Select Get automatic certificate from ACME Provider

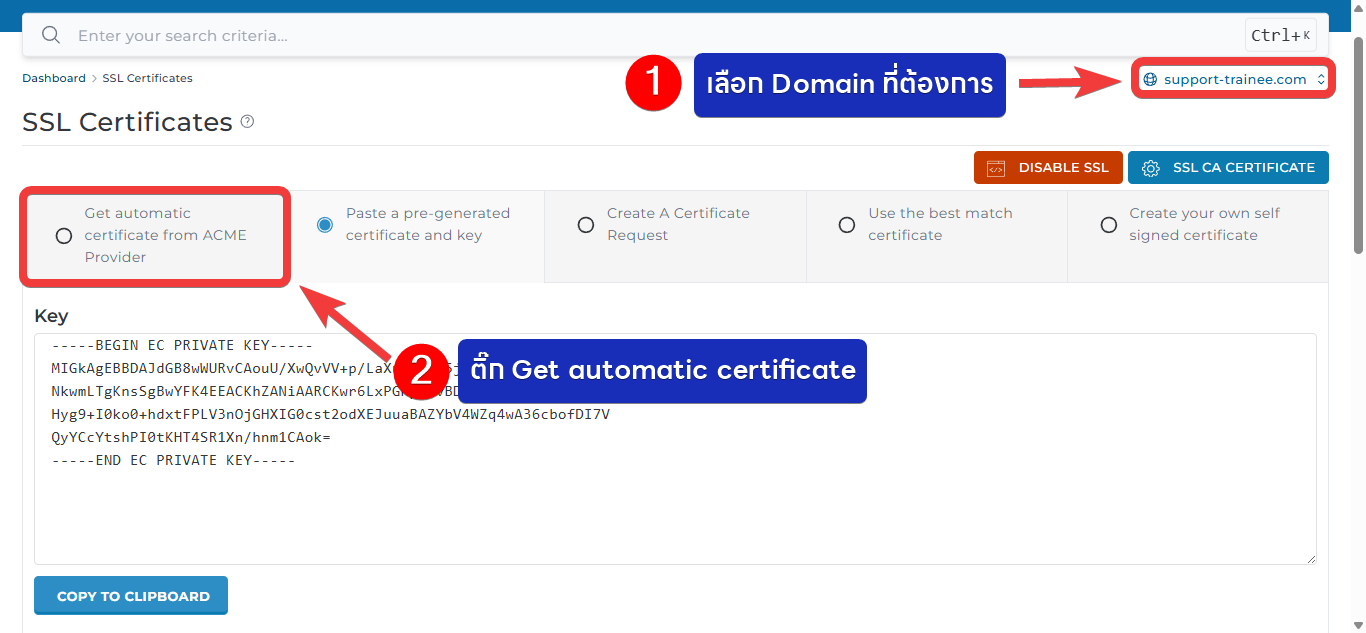pos(64,236)
